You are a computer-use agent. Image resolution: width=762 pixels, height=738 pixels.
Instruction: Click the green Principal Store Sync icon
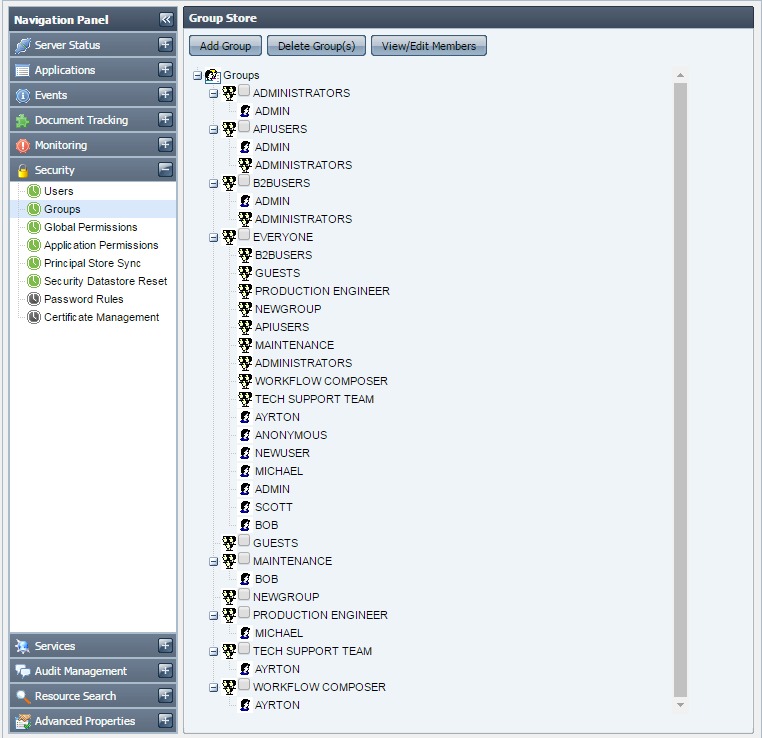pos(34,263)
